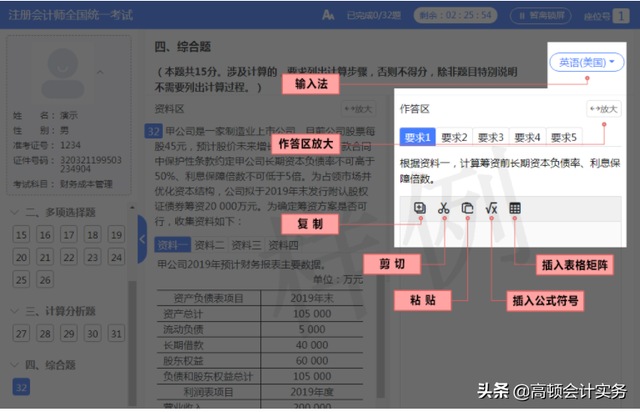Click the font size Aa icon
Screen dimensions: 640x412
click(x=328, y=16)
